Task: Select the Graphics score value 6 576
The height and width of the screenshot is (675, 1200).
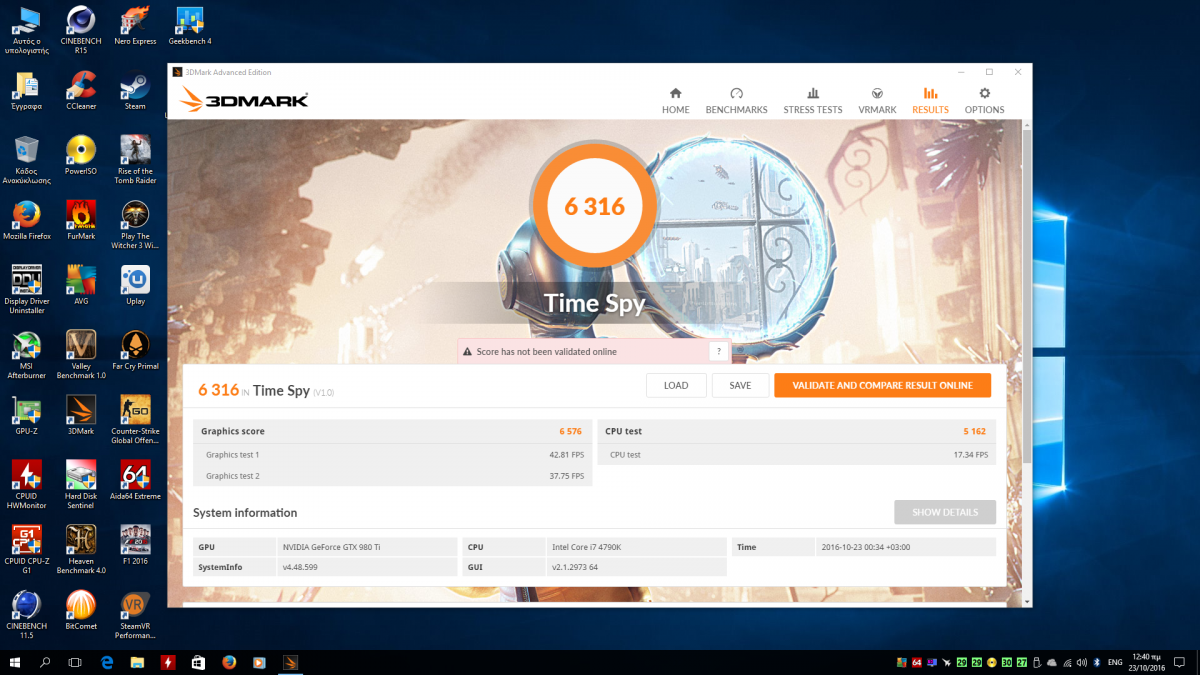Action: click(x=570, y=431)
